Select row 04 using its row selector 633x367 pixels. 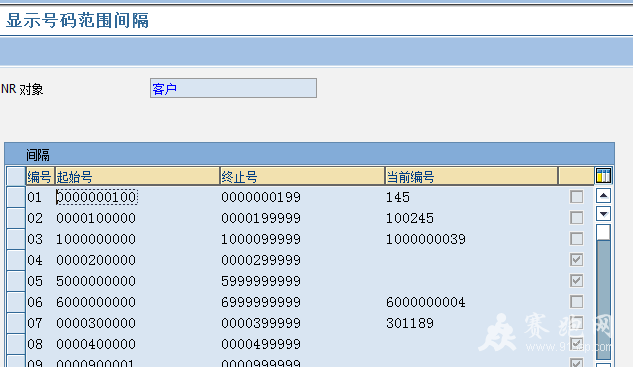16,260
